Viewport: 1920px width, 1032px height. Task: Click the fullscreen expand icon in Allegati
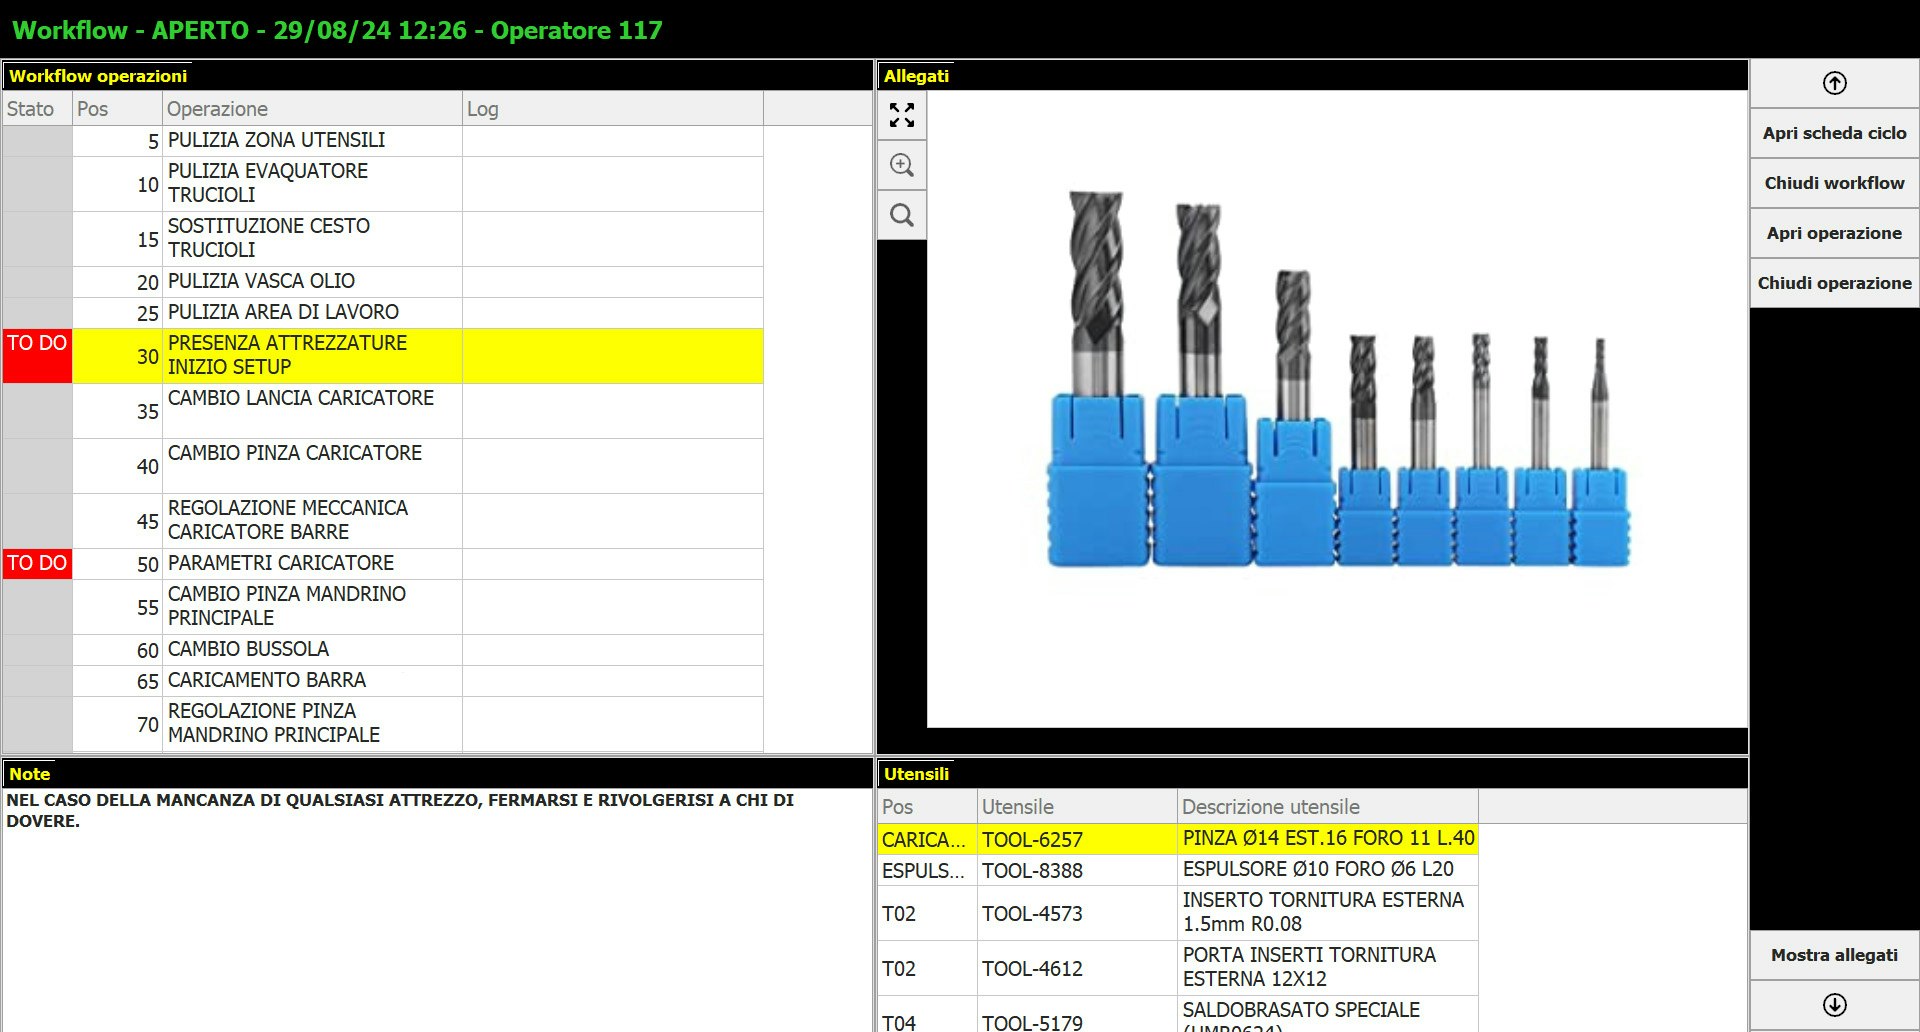(902, 115)
